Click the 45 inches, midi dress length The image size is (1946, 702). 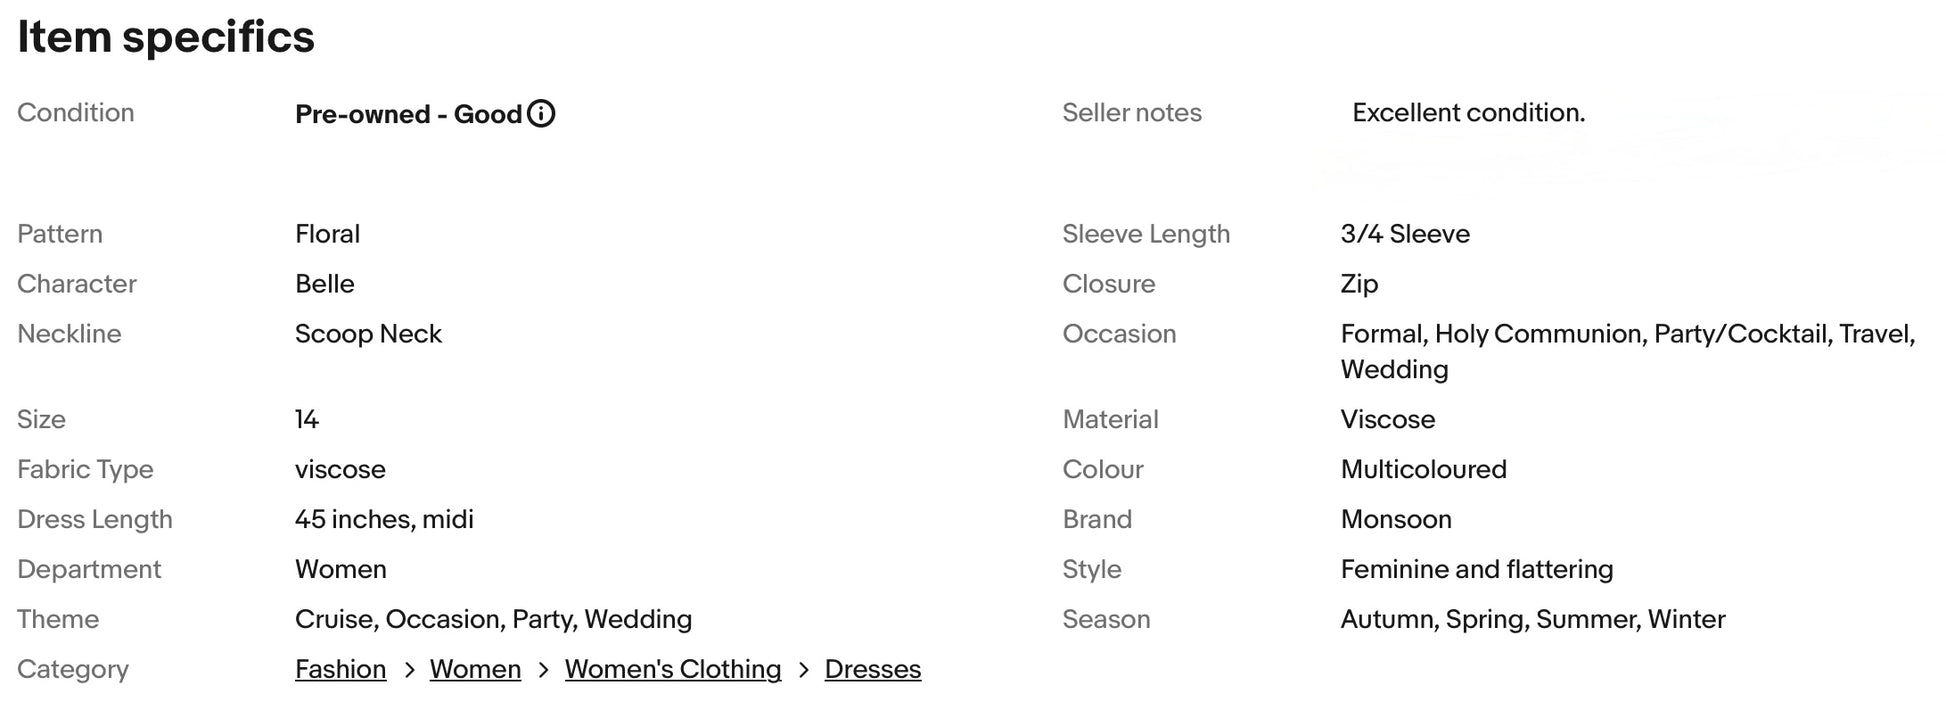point(384,519)
